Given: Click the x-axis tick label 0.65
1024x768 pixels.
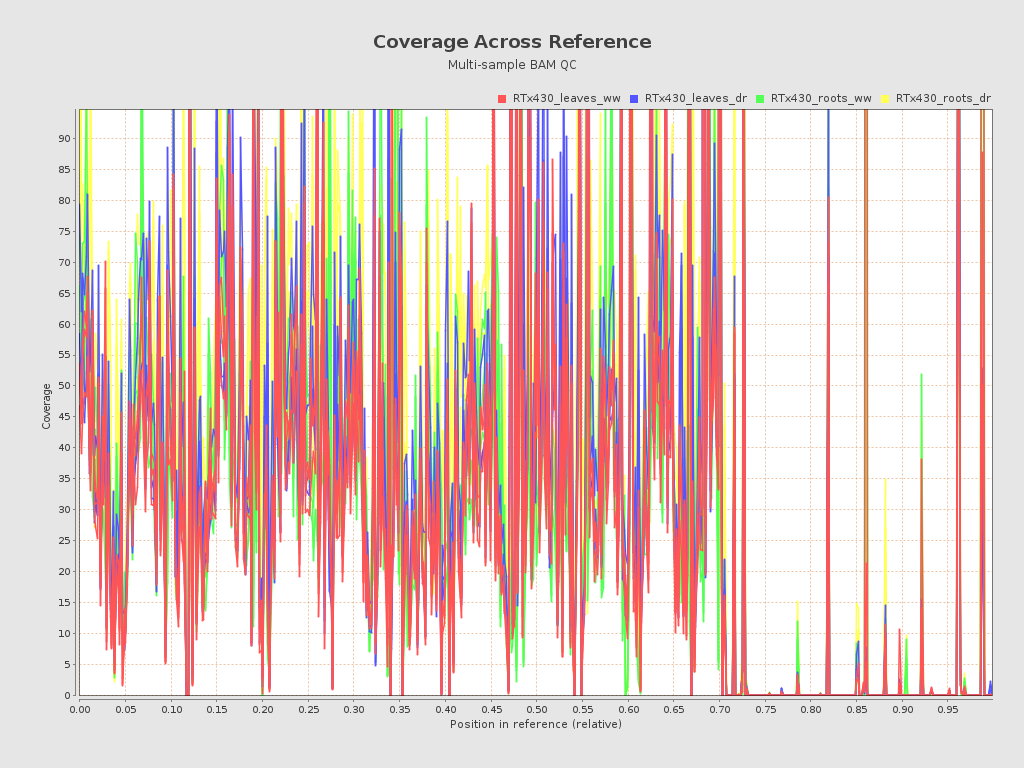Looking at the screenshot, I should tap(674, 710).
